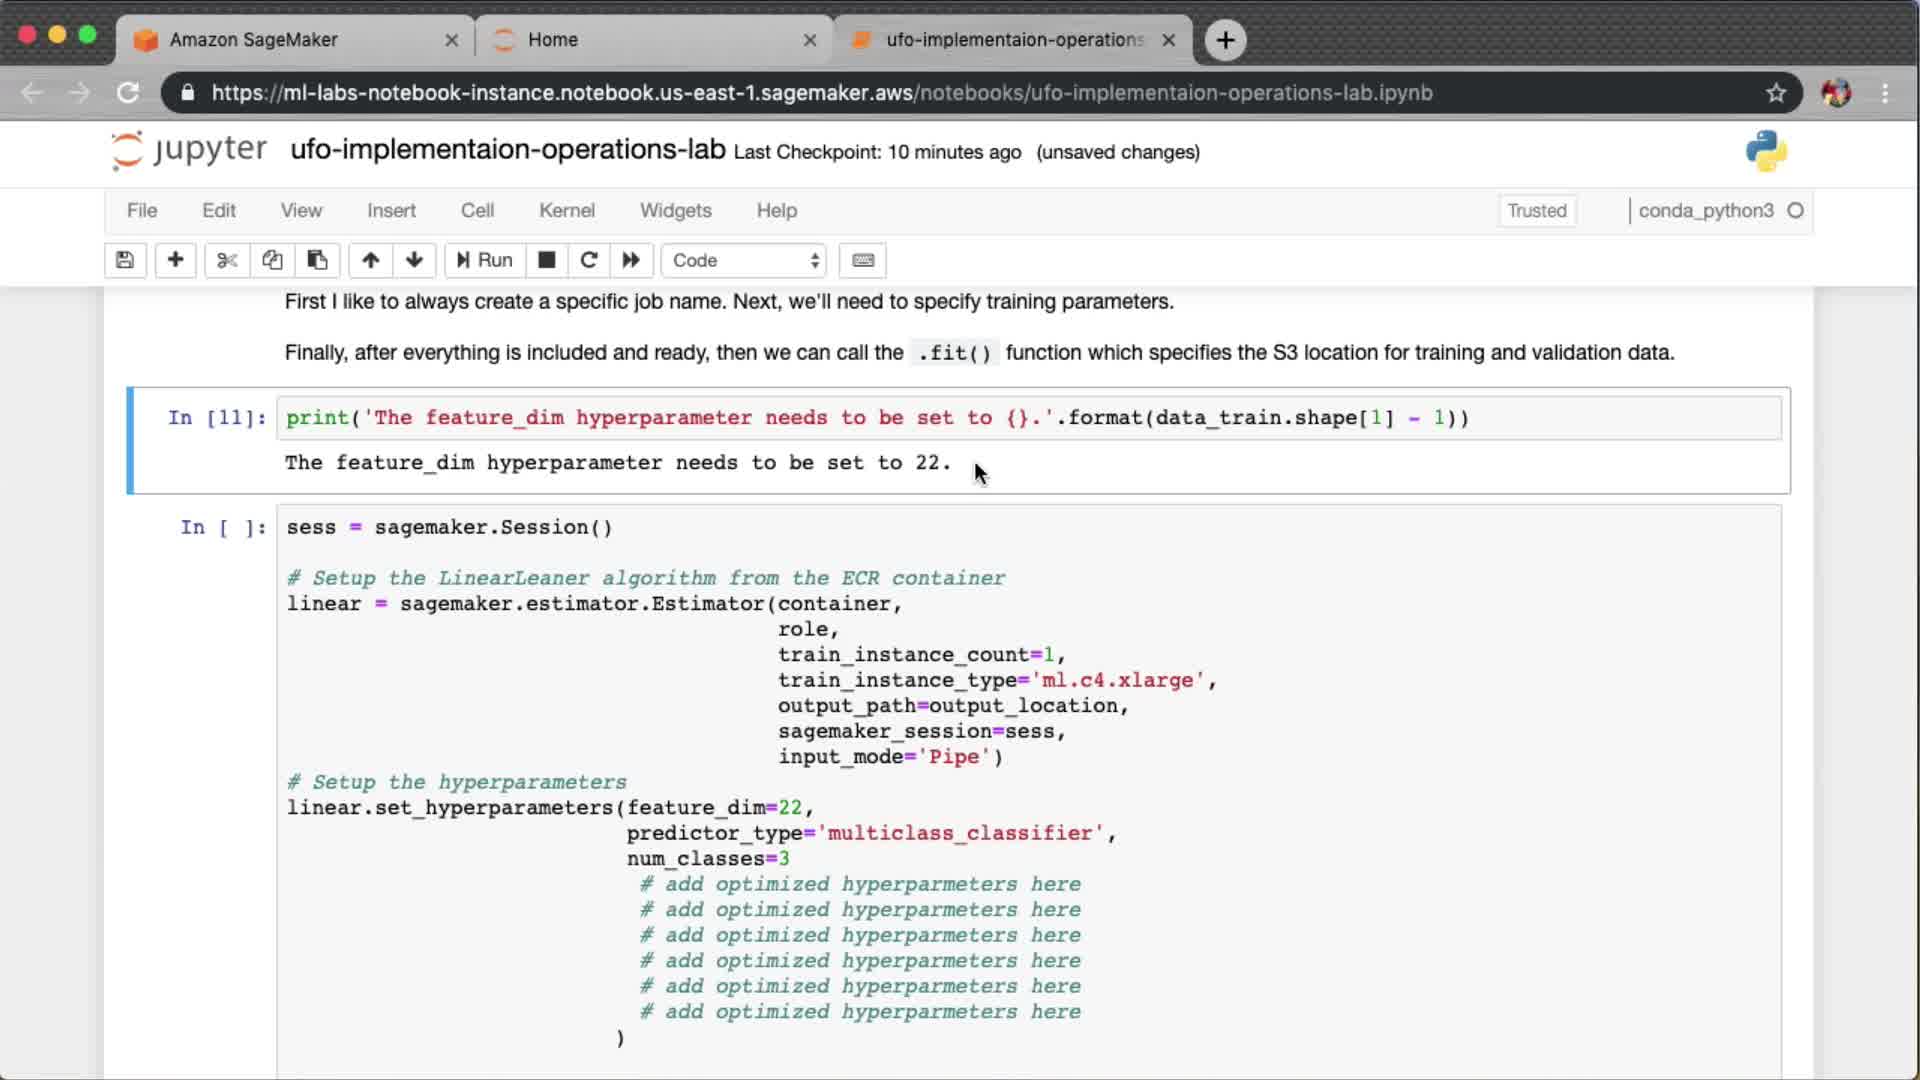Paste cells below using the toolbar icon
This screenshot has height=1080, width=1920.
(x=317, y=260)
